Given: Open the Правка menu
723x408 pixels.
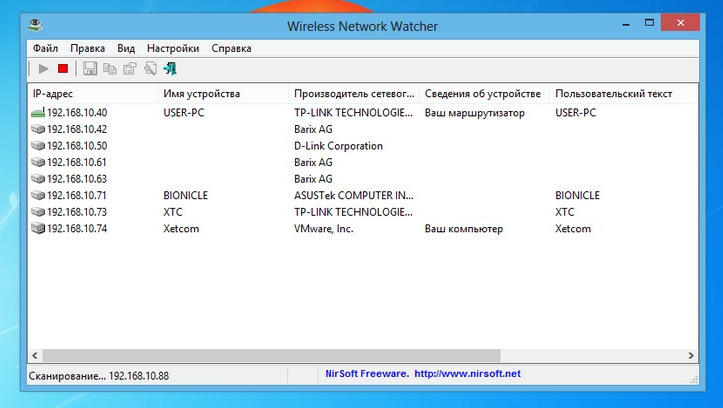Looking at the screenshot, I should tap(88, 48).
